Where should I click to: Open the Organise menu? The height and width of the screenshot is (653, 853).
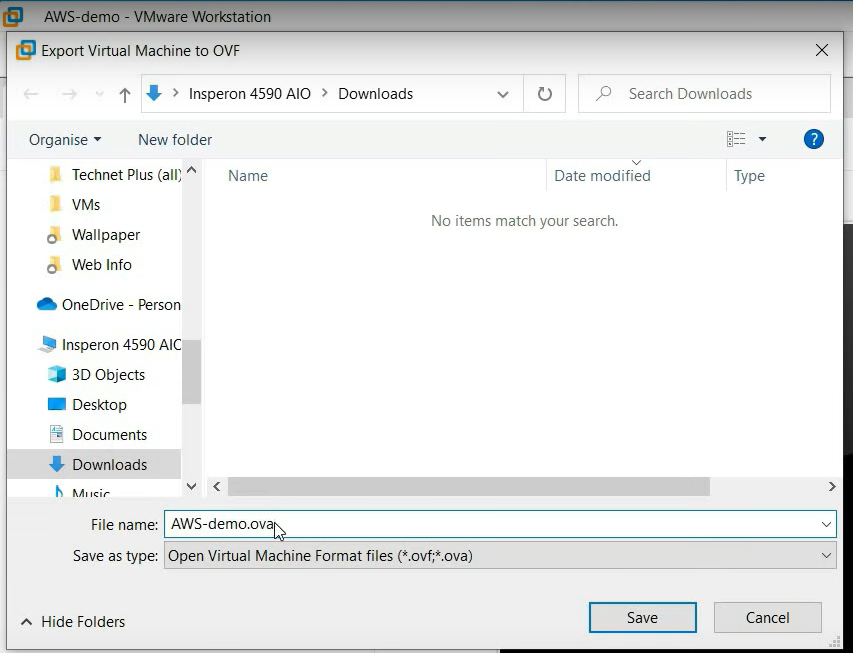[x=65, y=140]
